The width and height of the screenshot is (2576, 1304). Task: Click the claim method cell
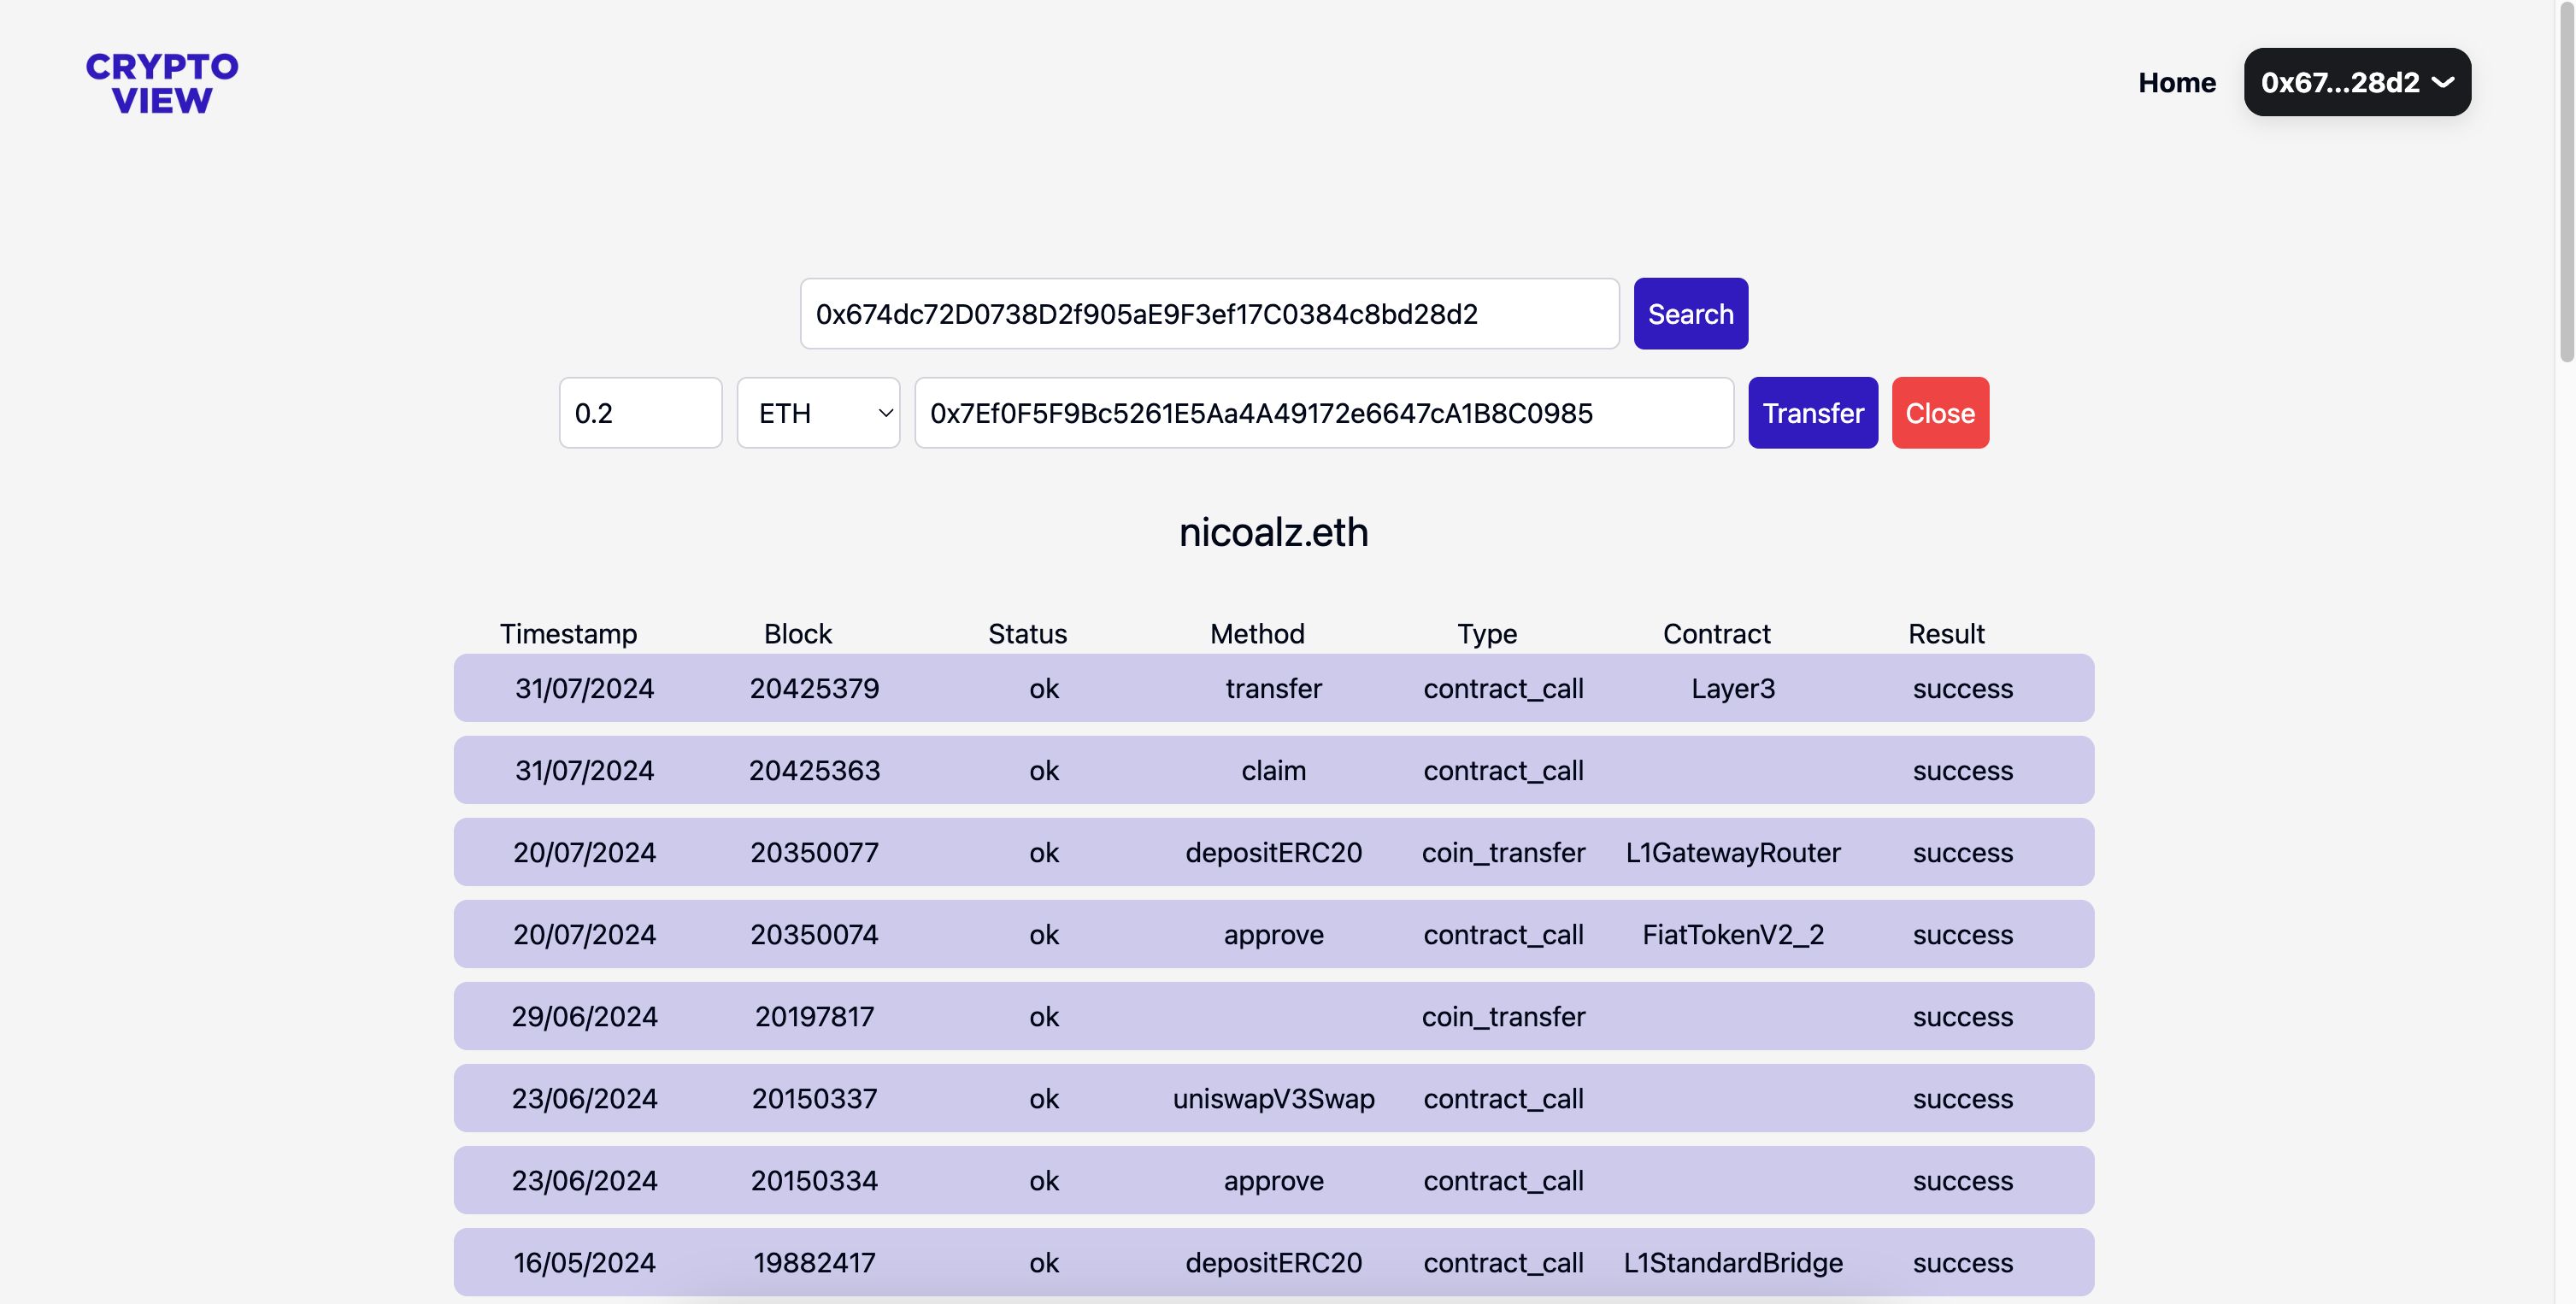click(x=1273, y=770)
